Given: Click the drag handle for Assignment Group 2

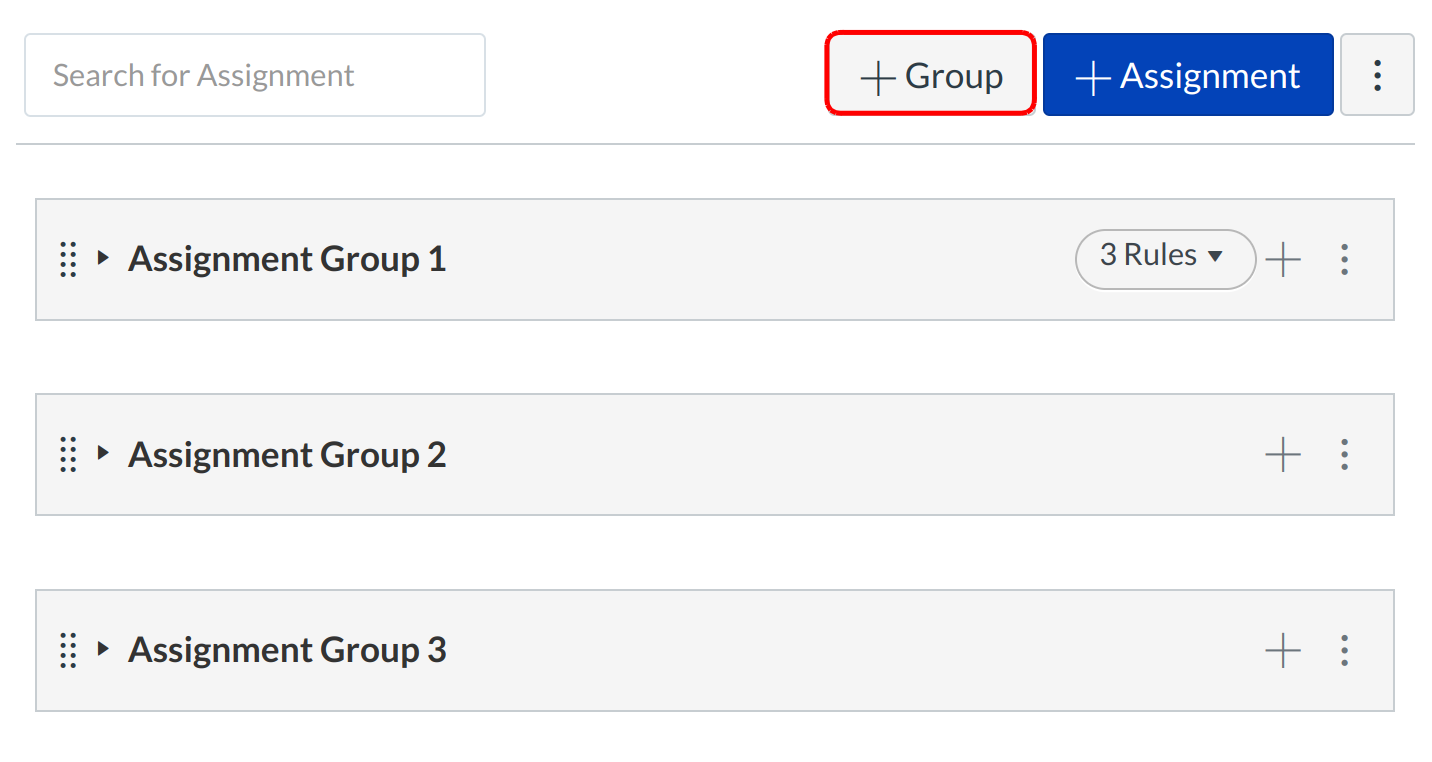Looking at the screenshot, I should point(68,454).
